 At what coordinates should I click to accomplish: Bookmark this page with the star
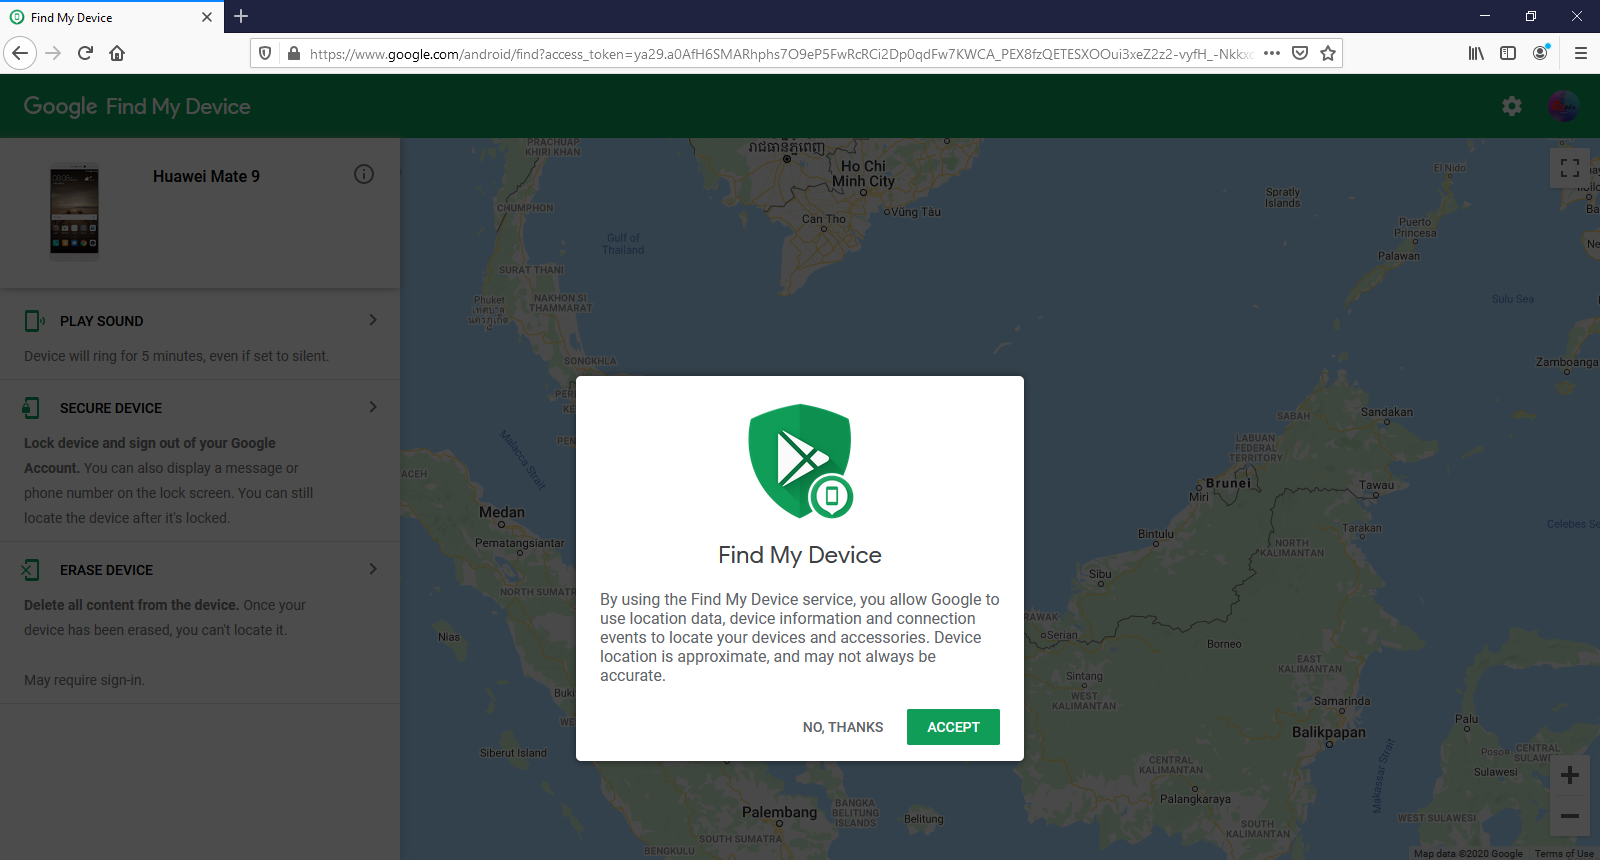tap(1328, 53)
